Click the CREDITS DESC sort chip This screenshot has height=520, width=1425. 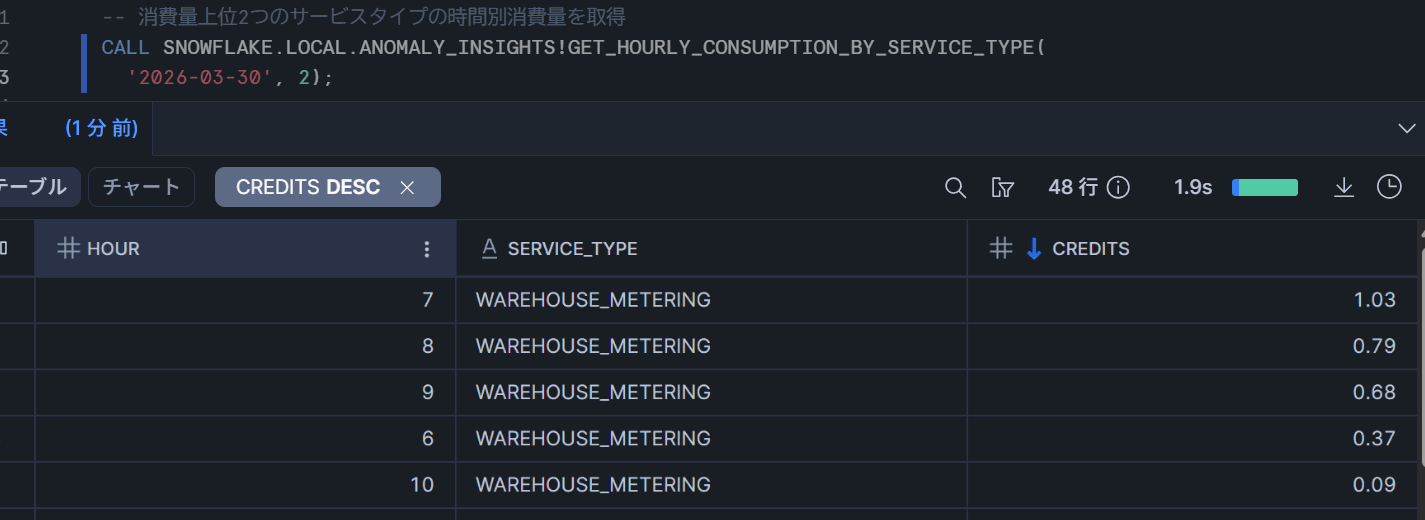[x=307, y=187]
